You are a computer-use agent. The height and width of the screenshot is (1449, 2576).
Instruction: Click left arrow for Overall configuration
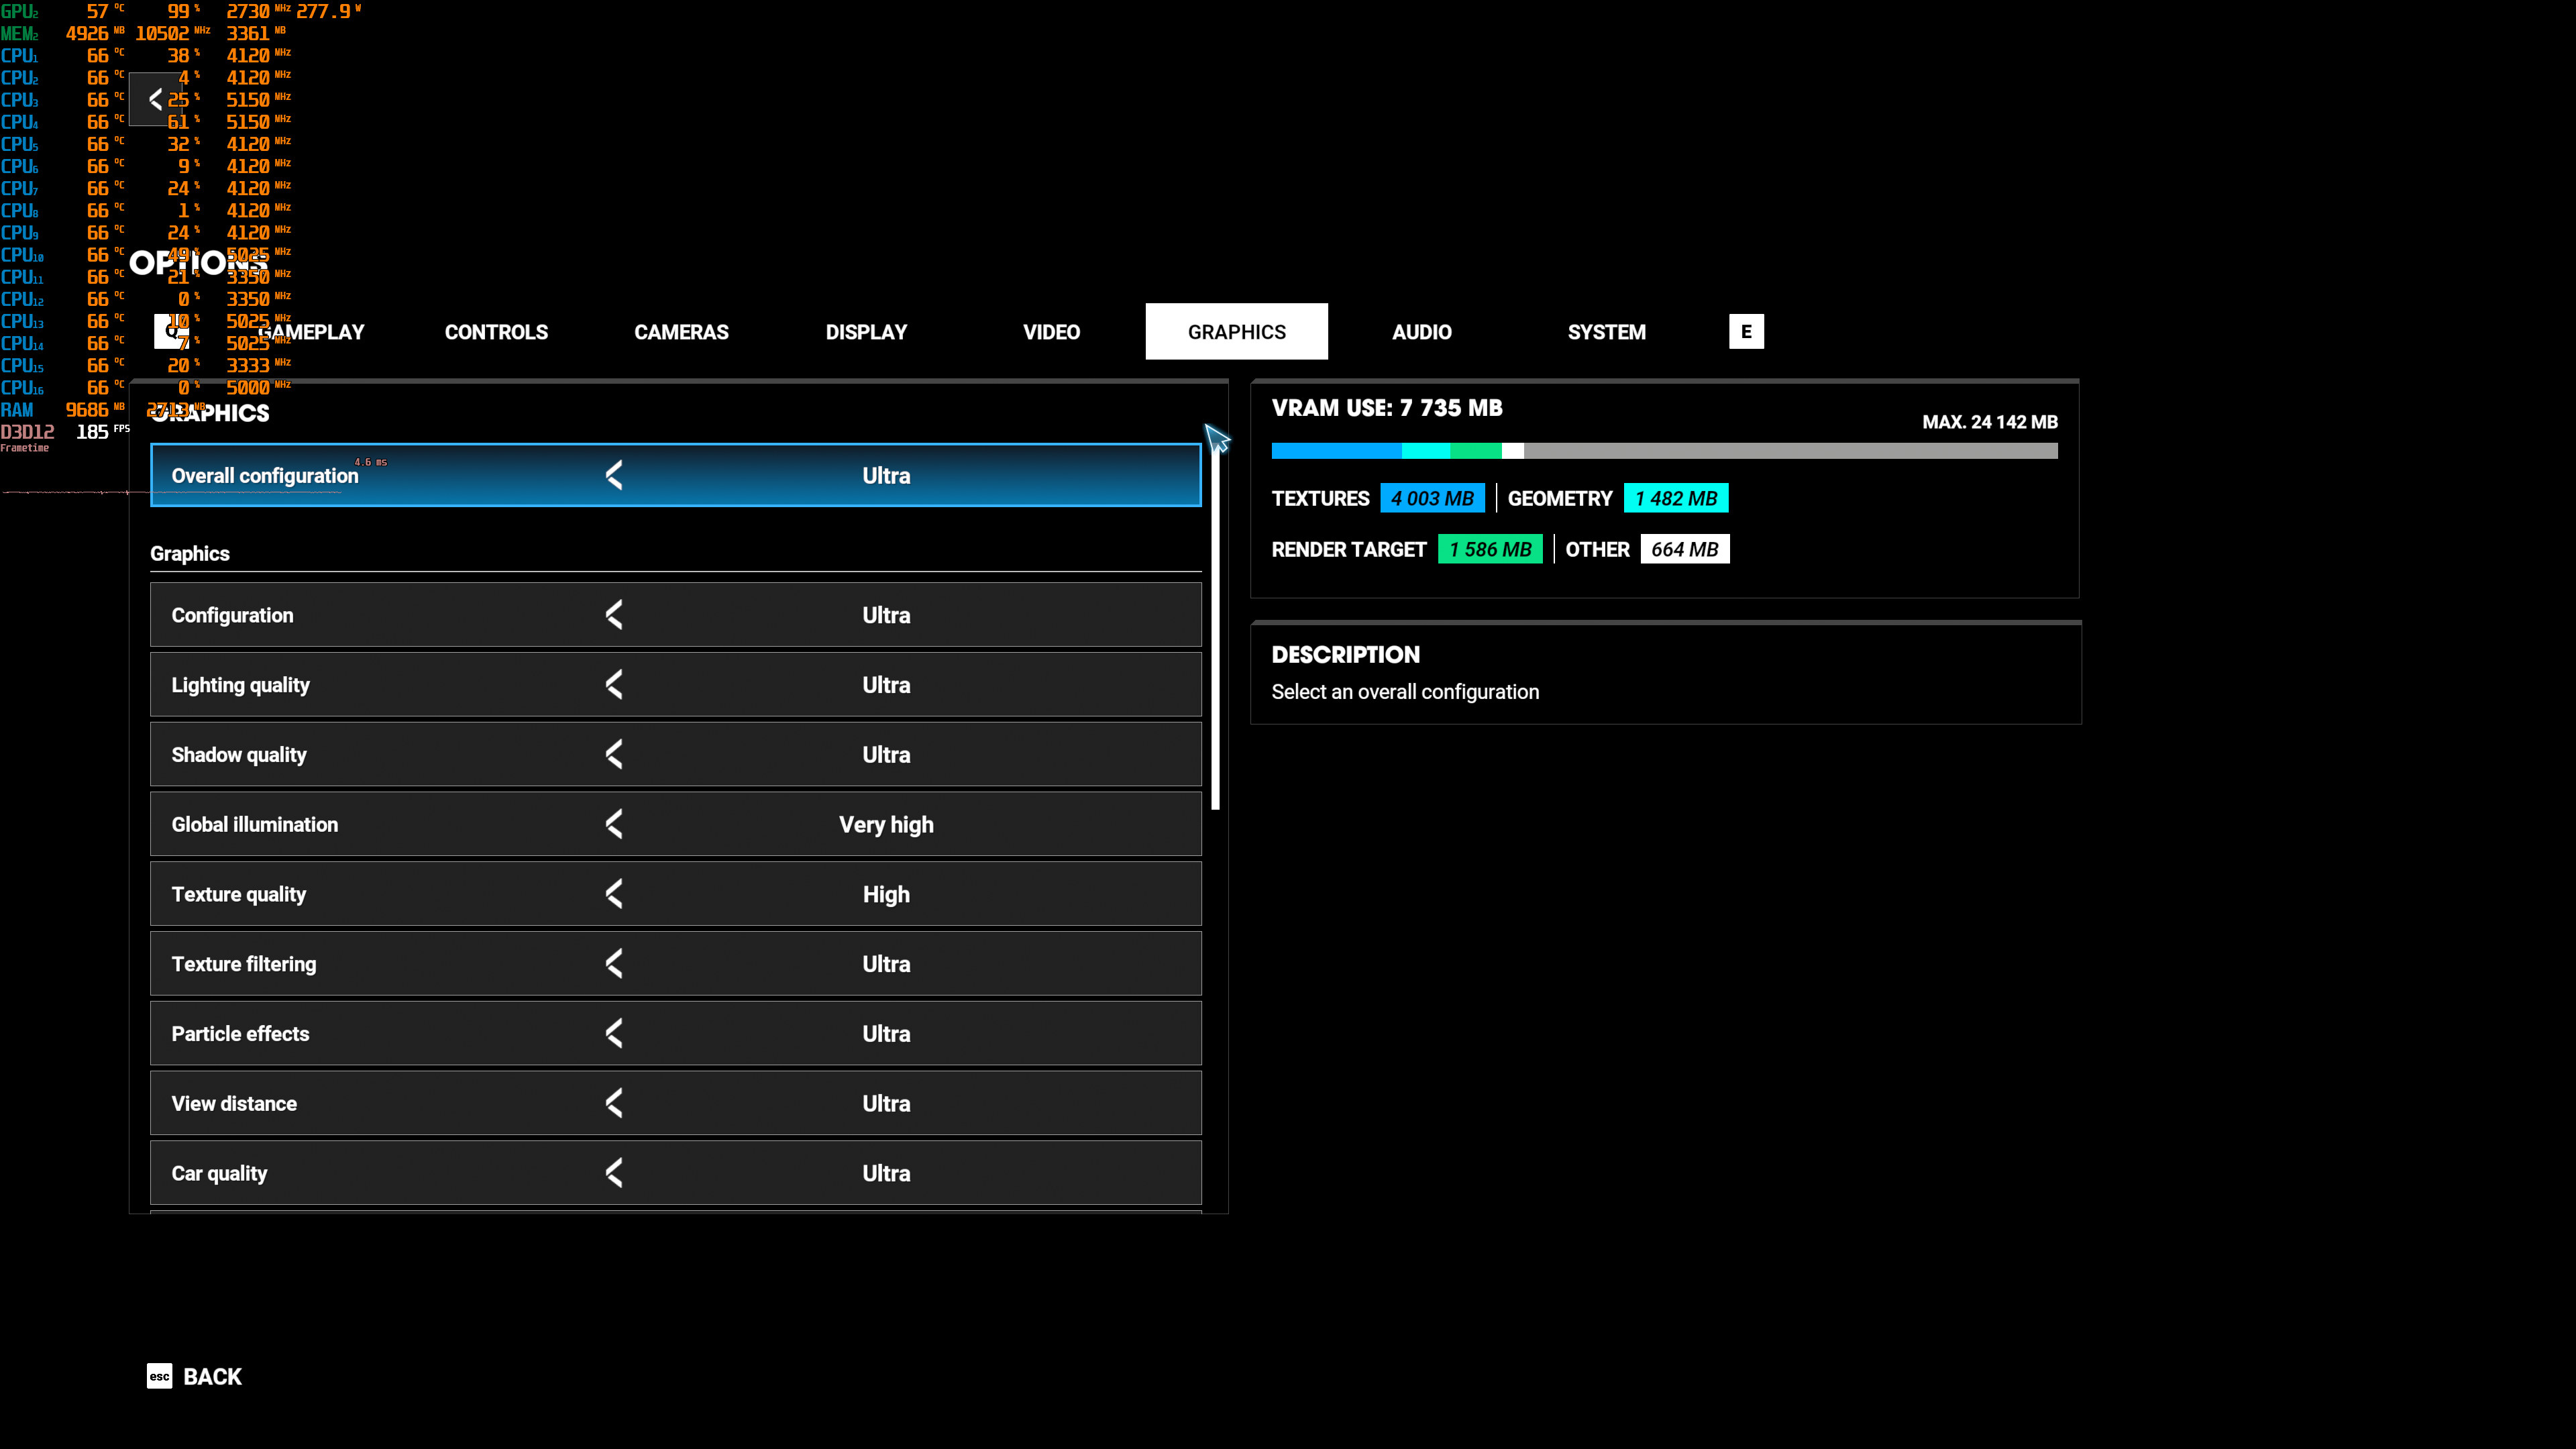click(614, 475)
